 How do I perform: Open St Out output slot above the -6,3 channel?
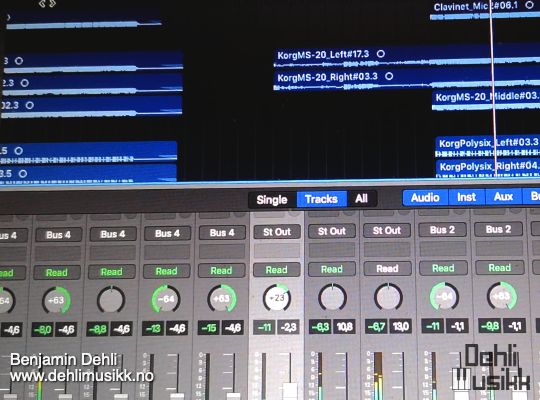click(332, 231)
